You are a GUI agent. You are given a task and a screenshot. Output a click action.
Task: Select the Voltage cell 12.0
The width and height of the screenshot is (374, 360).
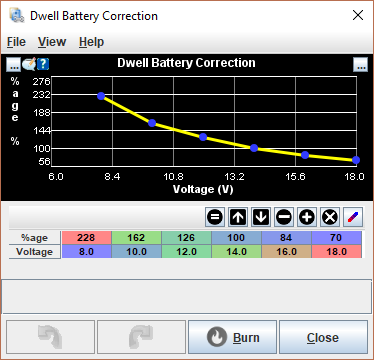point(186,251)
